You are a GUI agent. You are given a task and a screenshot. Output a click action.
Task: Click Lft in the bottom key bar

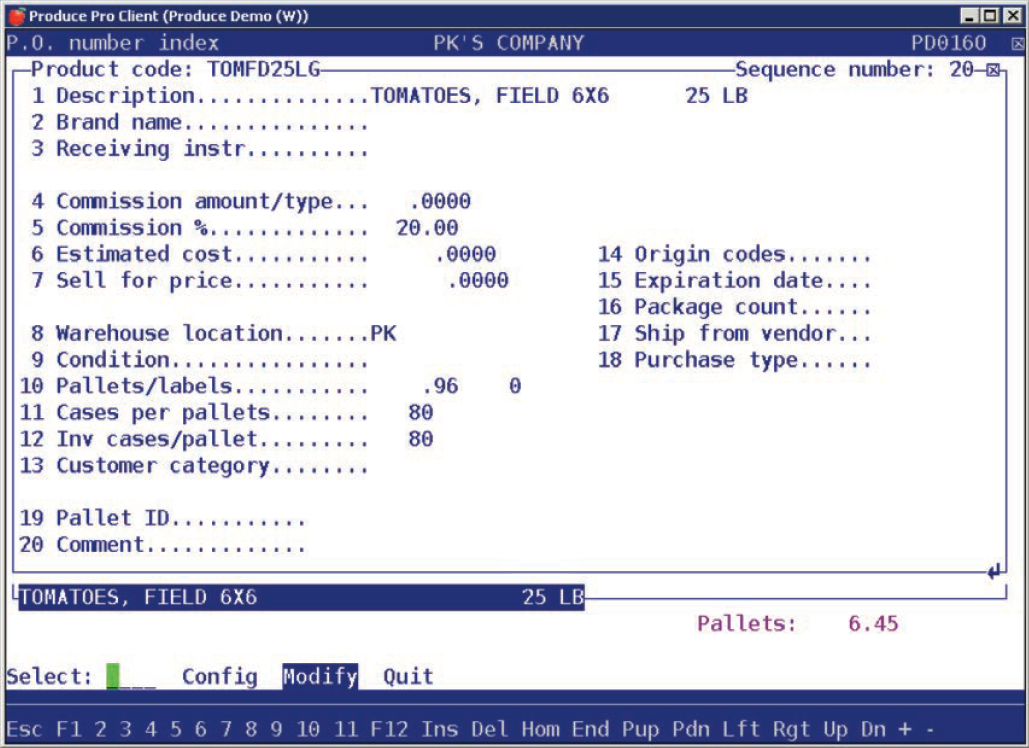(x=741, y=729)
